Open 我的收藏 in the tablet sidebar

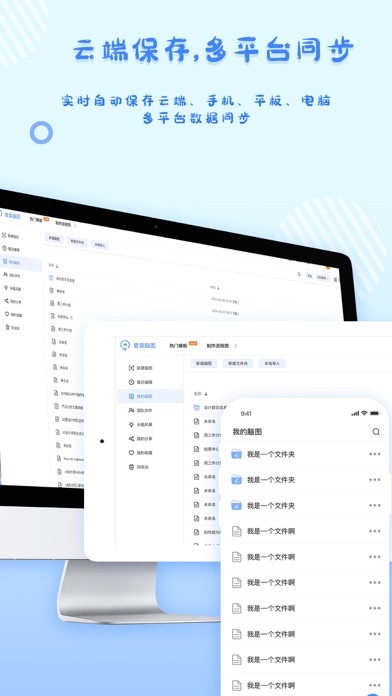click(x=141, y=453)
